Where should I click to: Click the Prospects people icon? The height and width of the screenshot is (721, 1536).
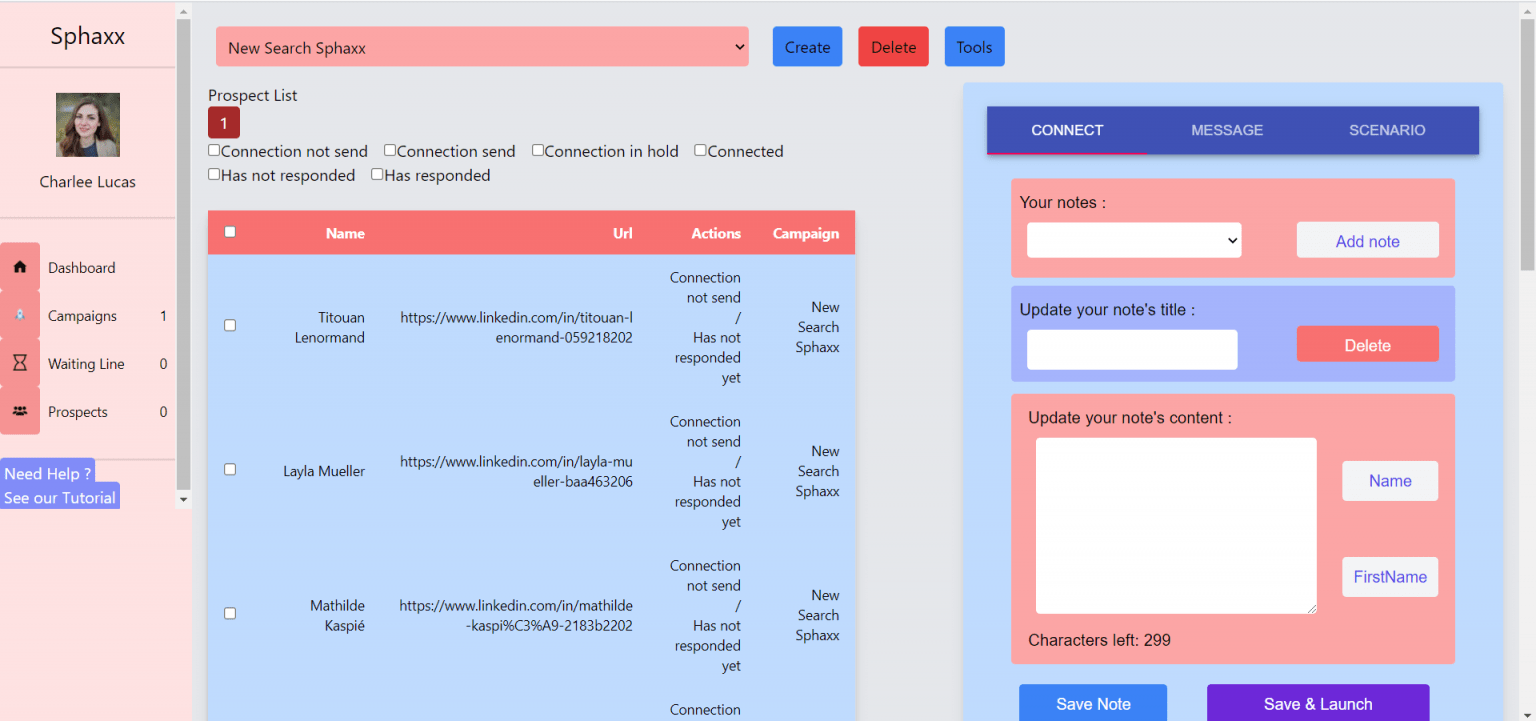20,411
